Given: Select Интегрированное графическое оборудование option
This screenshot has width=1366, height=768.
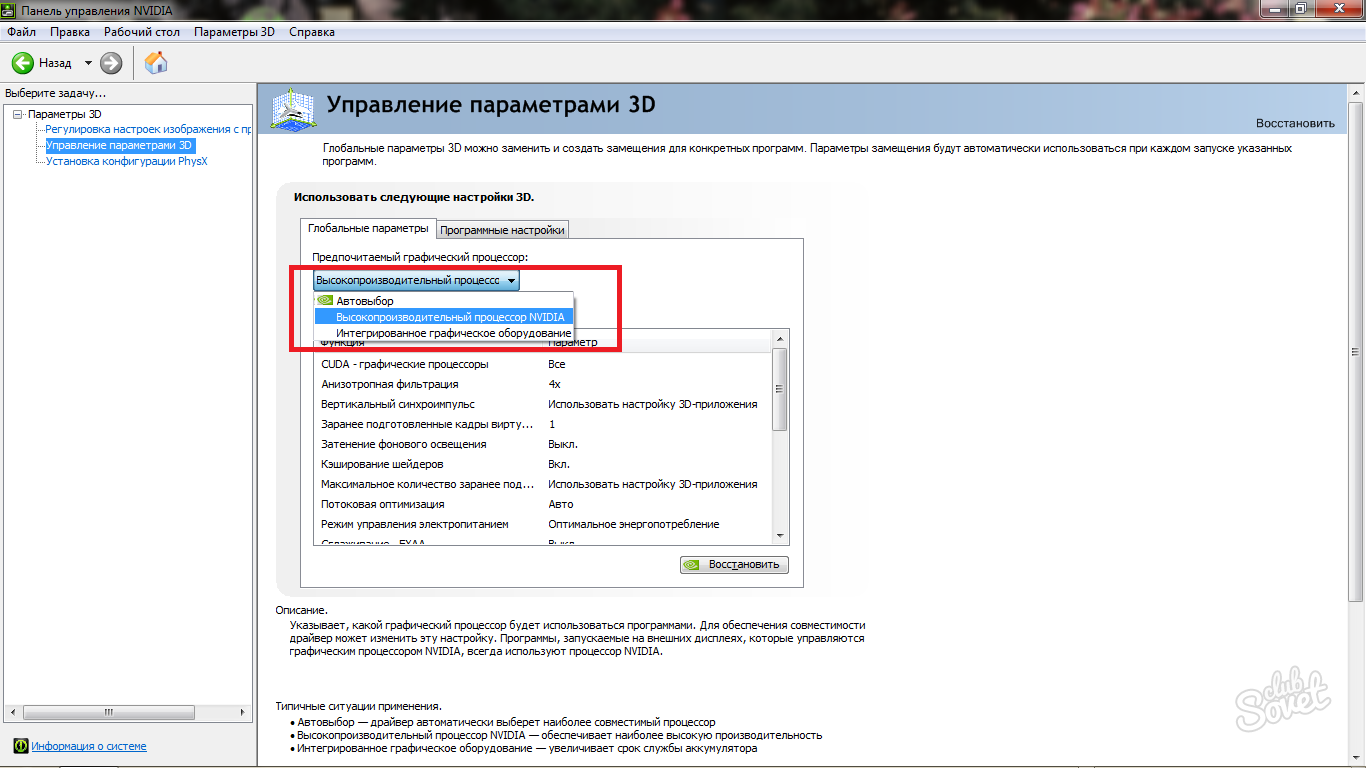Looking at the screenshot, I should [453, 332].
